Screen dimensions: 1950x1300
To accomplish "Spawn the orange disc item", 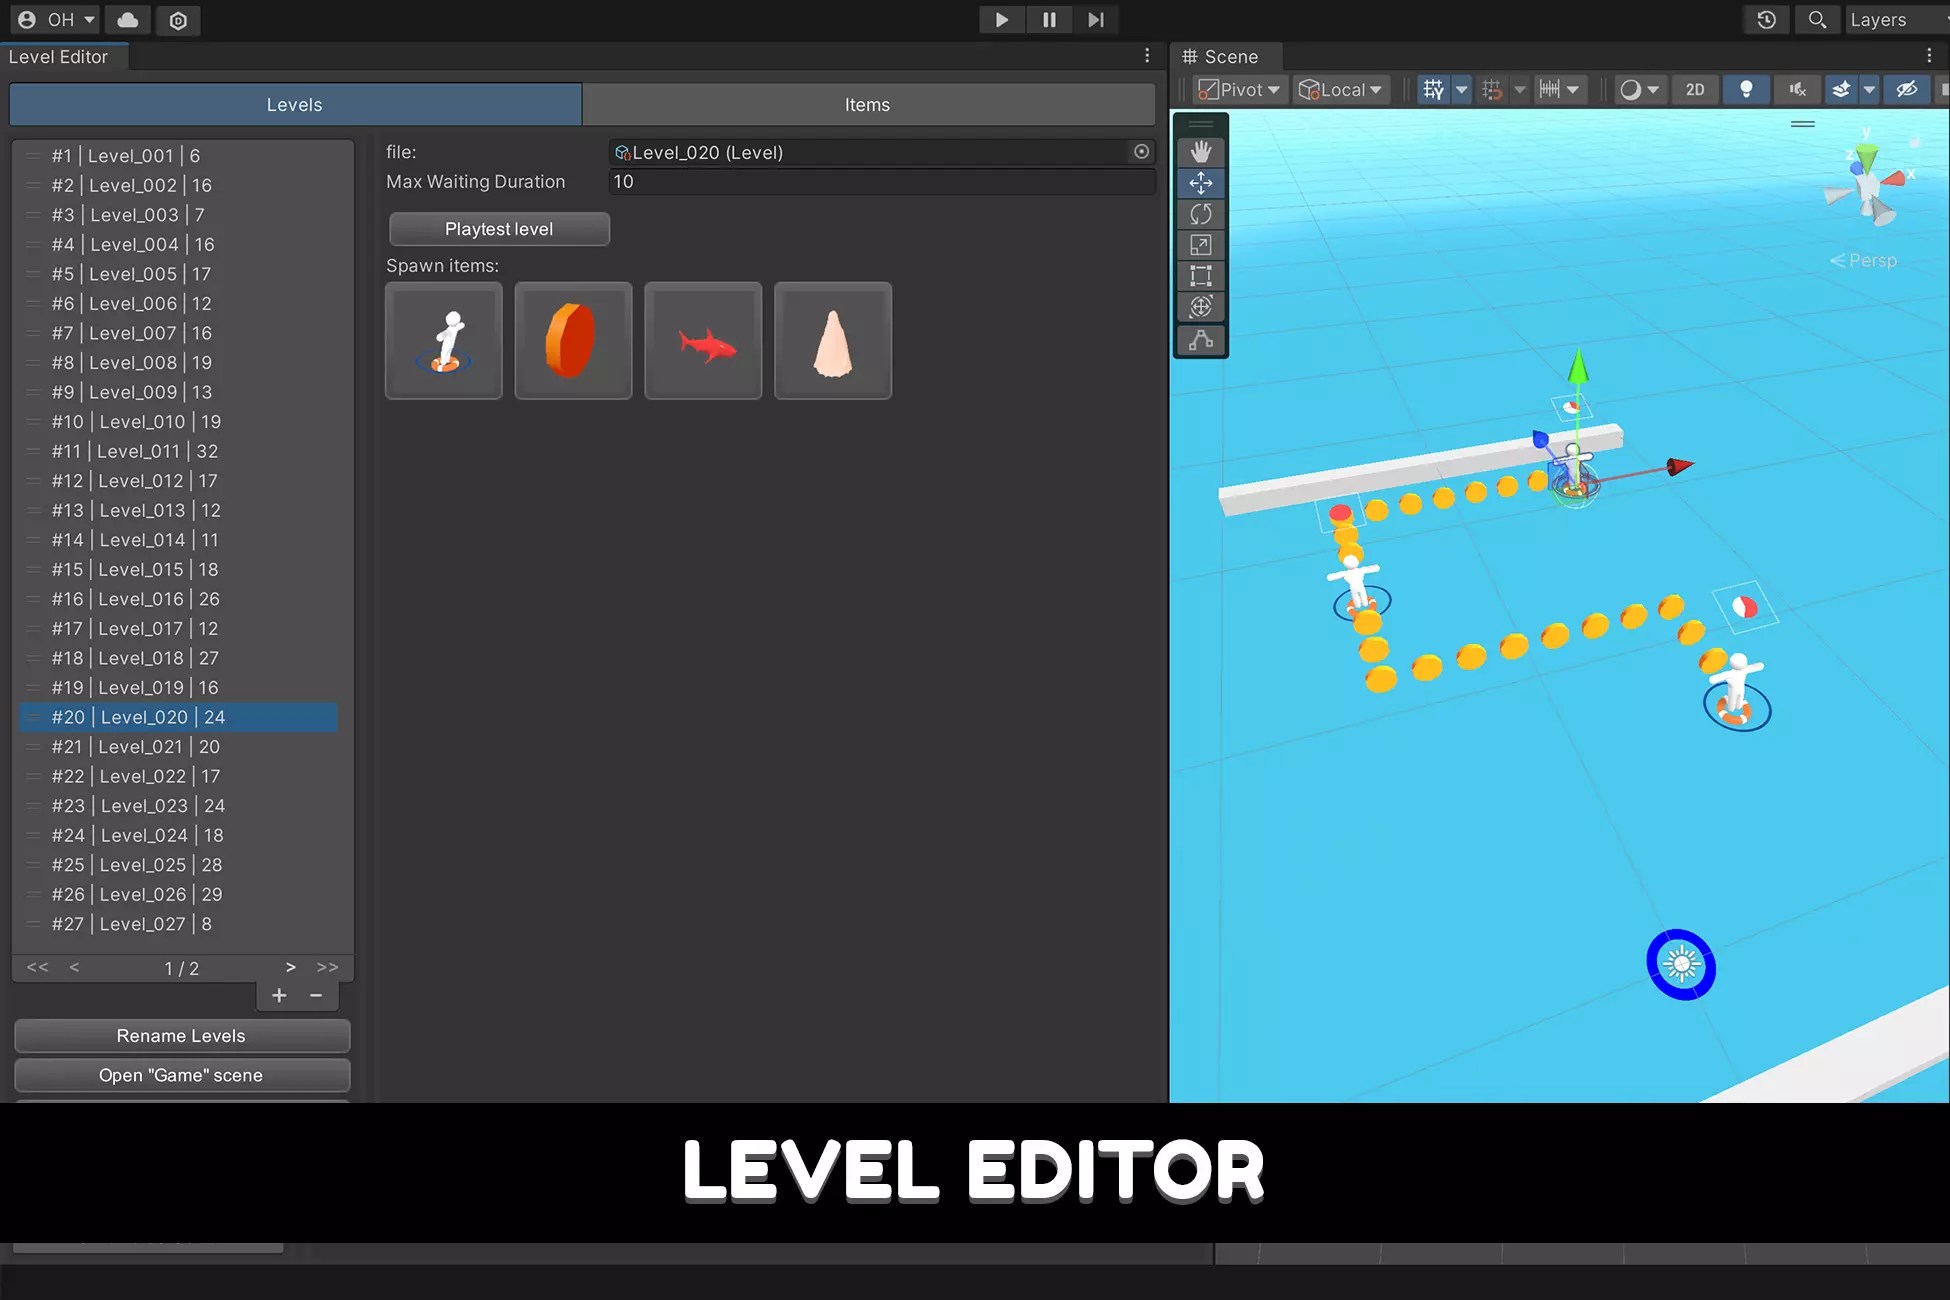I will point(573,341).
